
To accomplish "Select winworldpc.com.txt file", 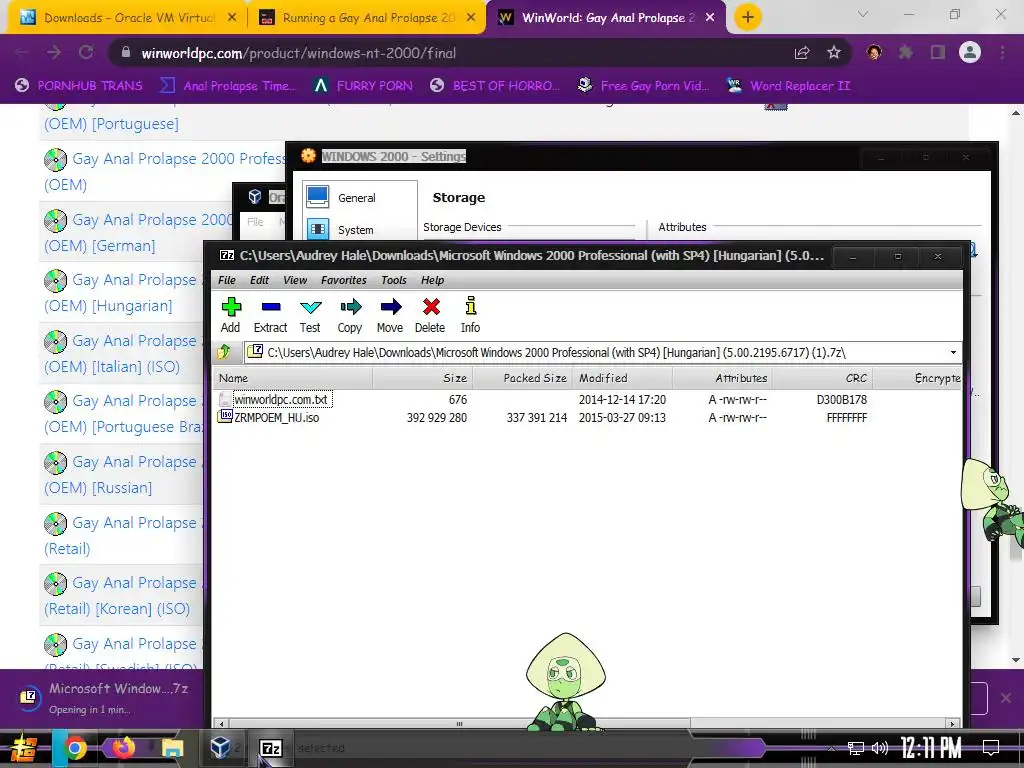I will pyautogui.click(x=281, y=399).
